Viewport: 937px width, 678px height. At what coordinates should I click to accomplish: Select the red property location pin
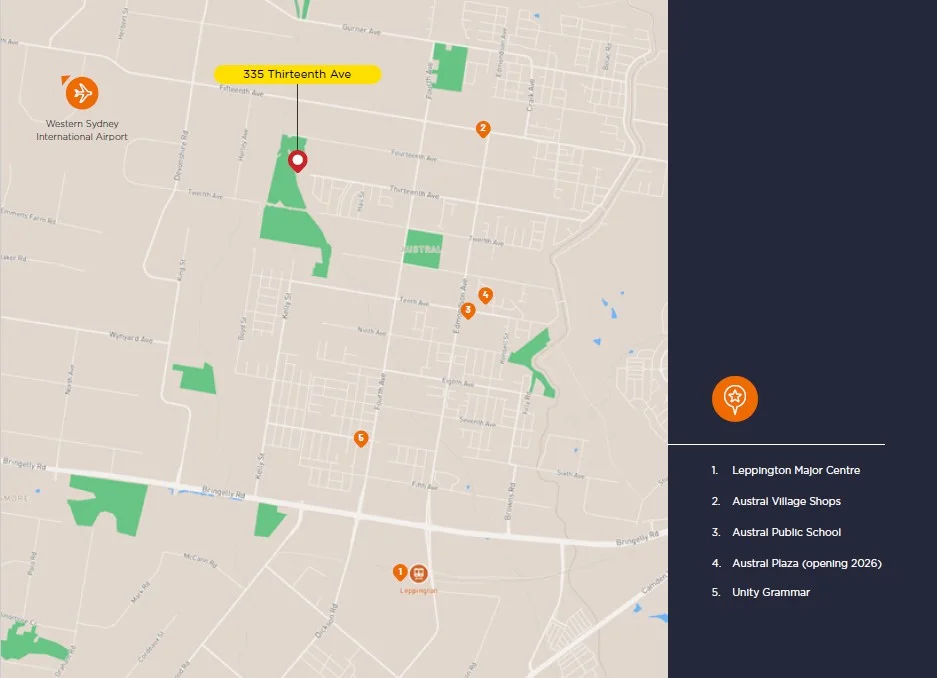pos(297,161)
